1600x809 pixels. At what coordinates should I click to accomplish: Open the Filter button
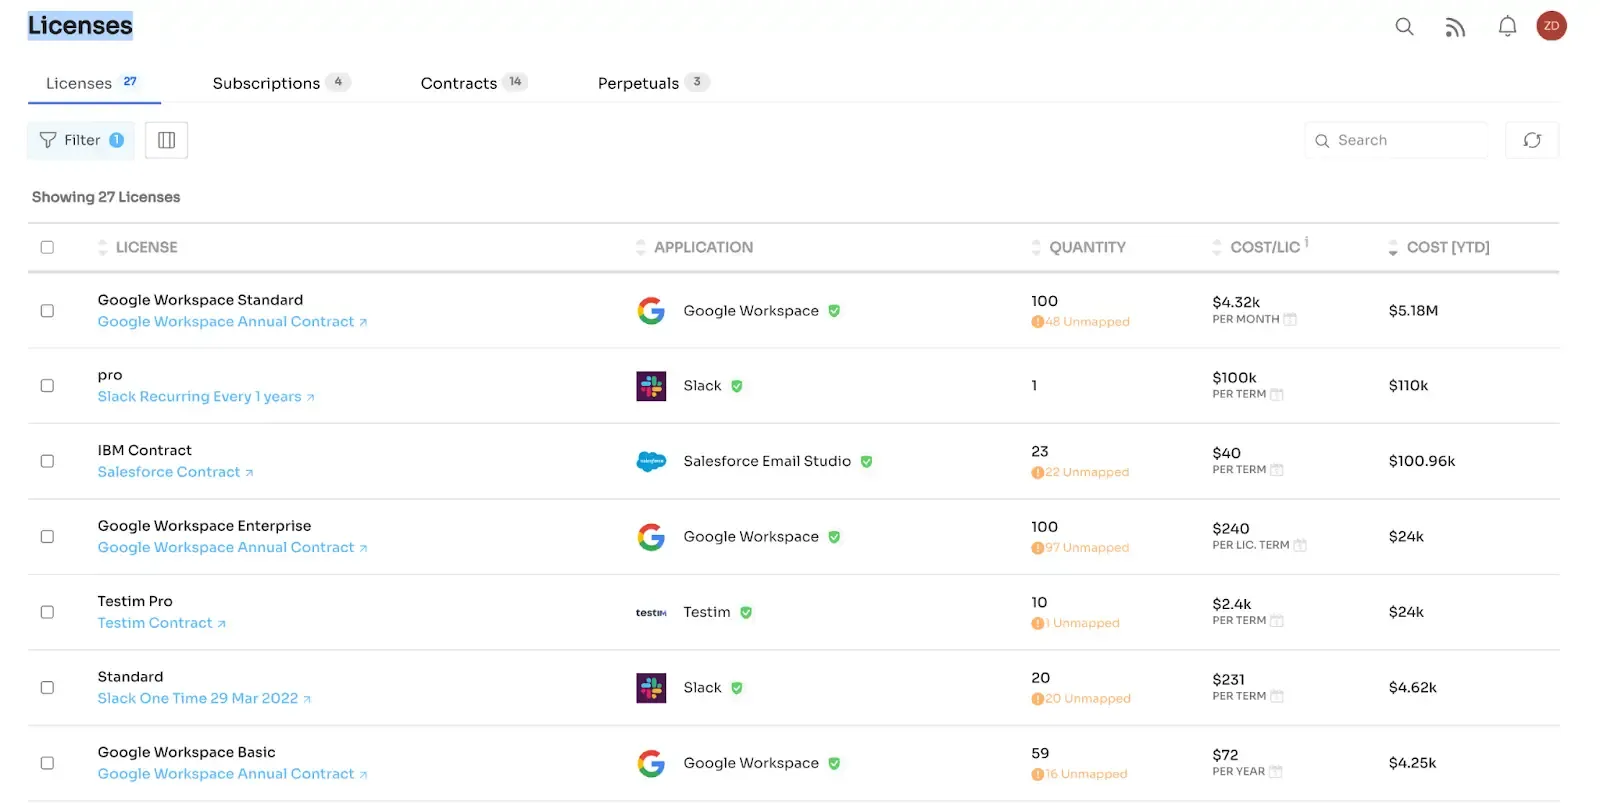coord(81,140)
